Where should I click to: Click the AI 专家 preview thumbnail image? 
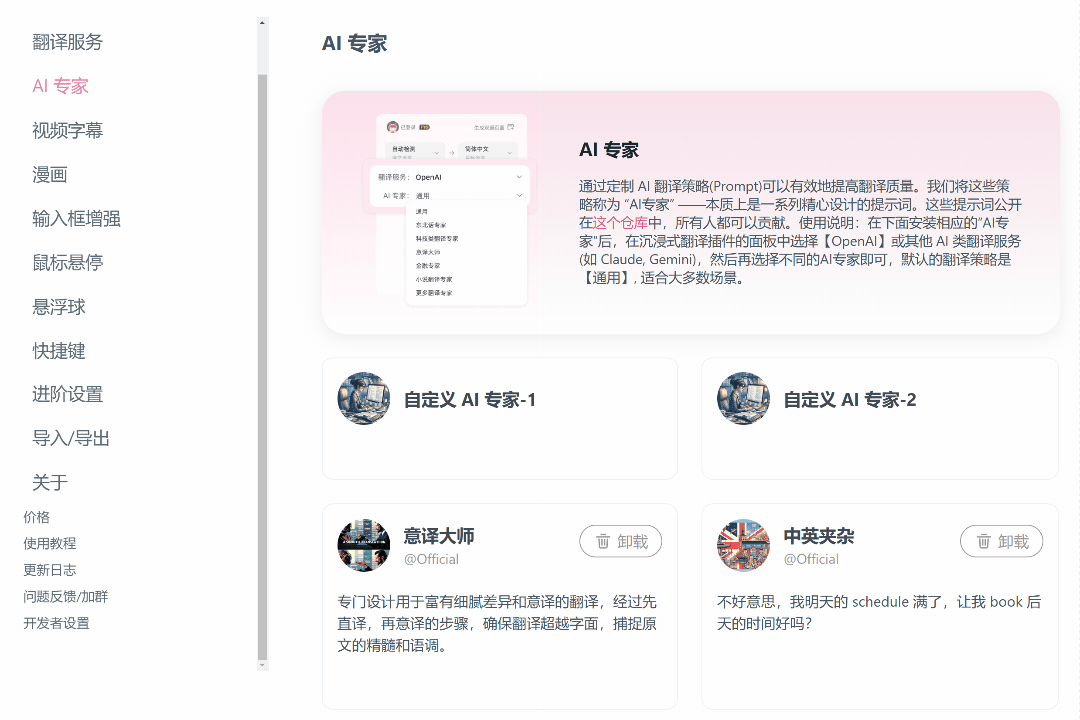(x=448, y=210)
